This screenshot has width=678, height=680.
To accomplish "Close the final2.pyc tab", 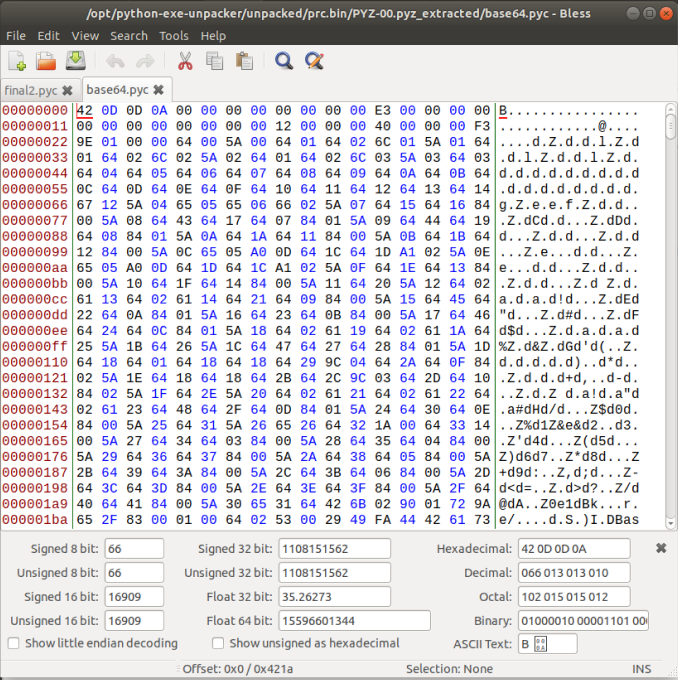I will (x=67, y=90).
